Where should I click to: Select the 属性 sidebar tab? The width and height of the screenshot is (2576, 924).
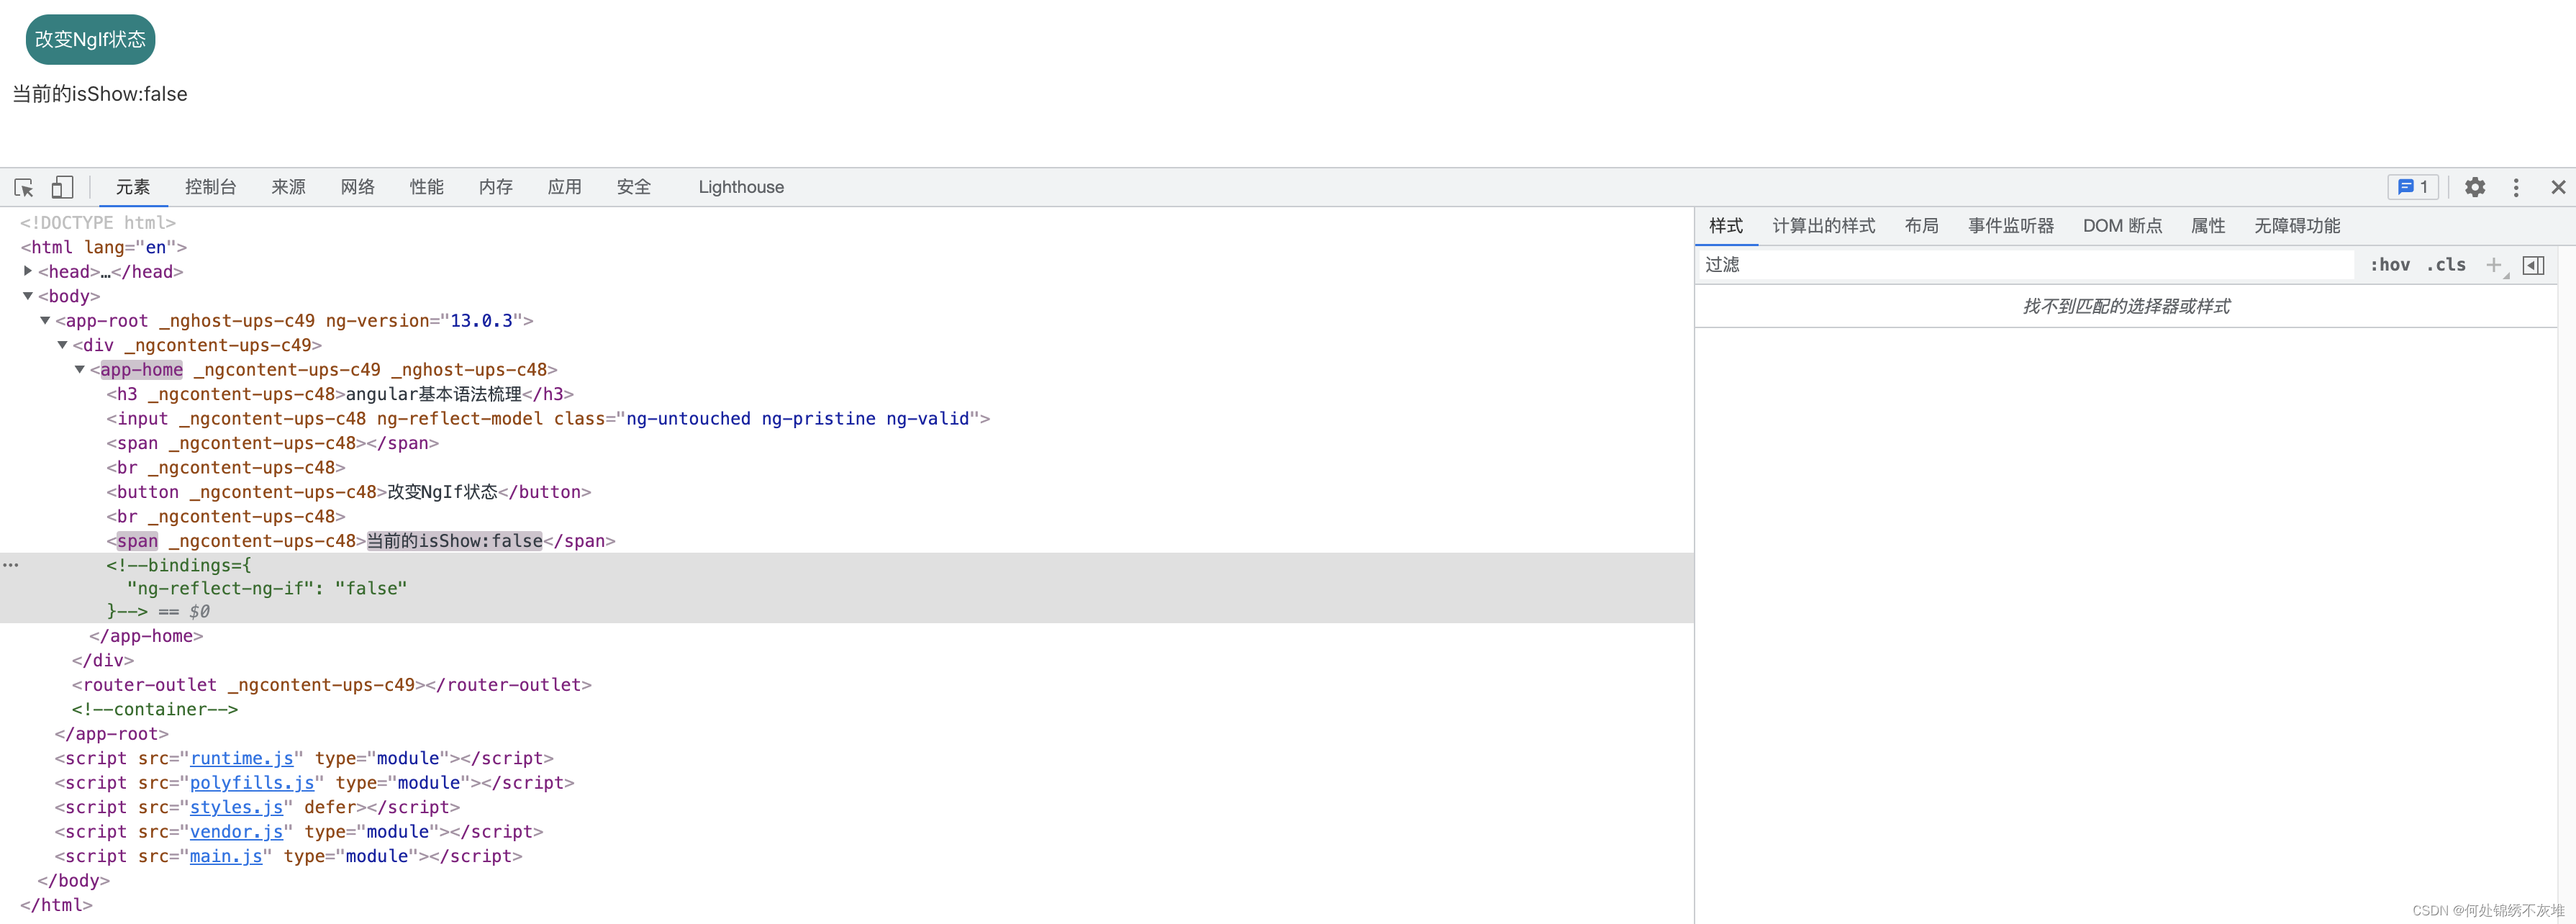click(x=2208, y=226)
